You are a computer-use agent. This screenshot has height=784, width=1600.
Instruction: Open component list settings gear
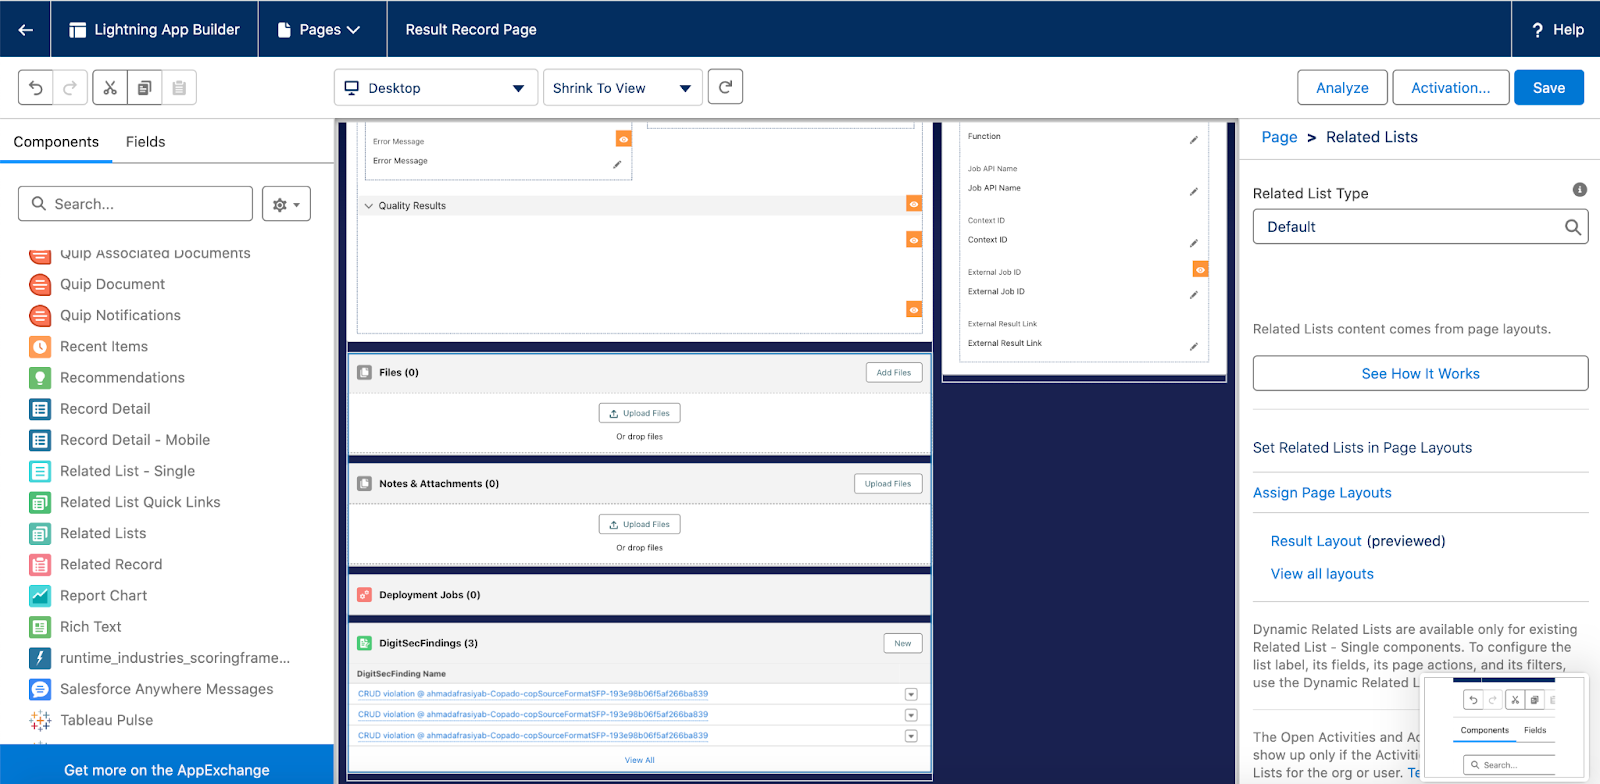point(286,204)
